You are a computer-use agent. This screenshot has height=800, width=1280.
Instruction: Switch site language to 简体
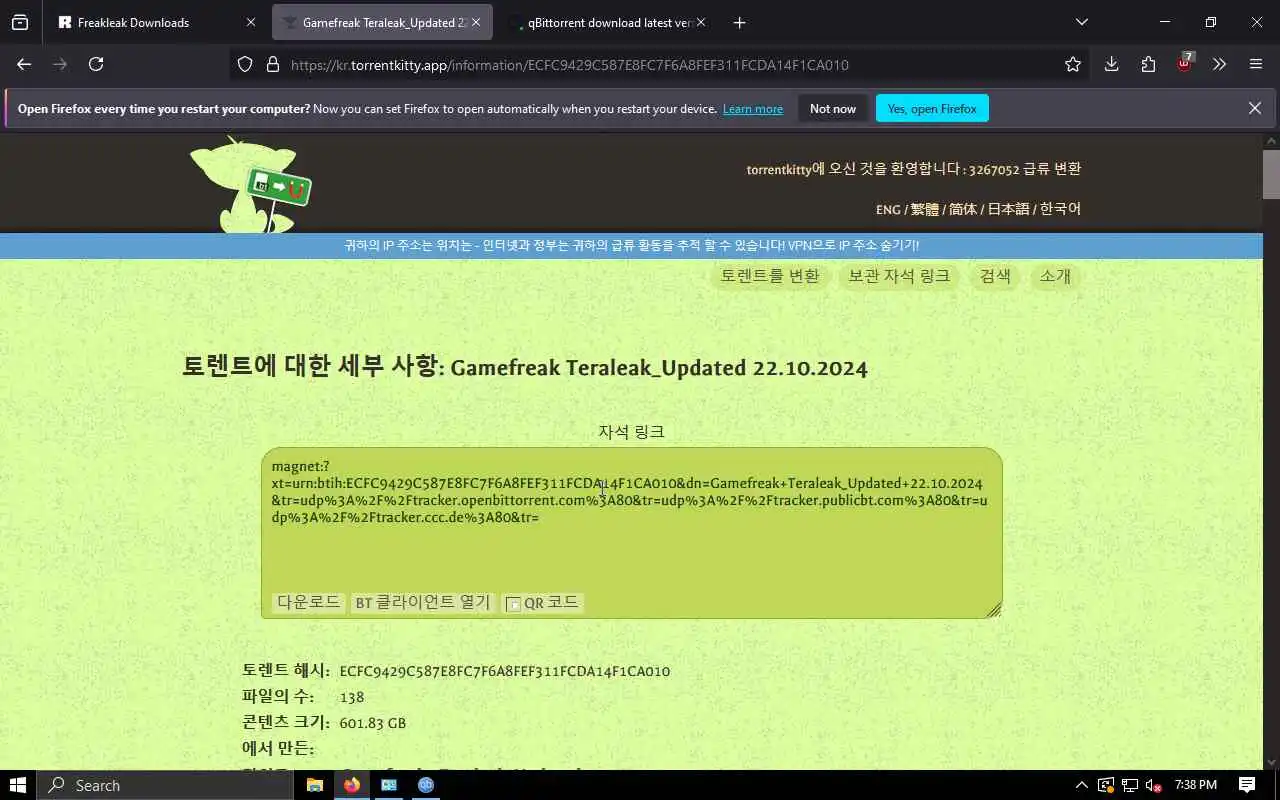coord(963,209)
